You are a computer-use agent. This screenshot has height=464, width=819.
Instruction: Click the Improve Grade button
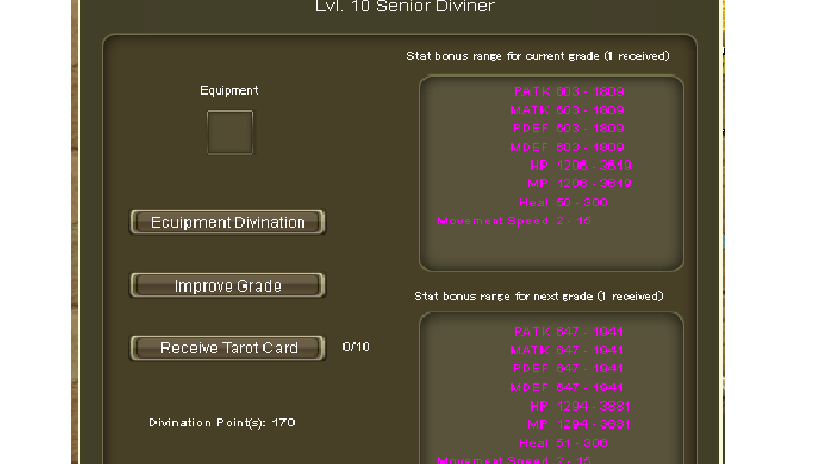click(228, 286)
